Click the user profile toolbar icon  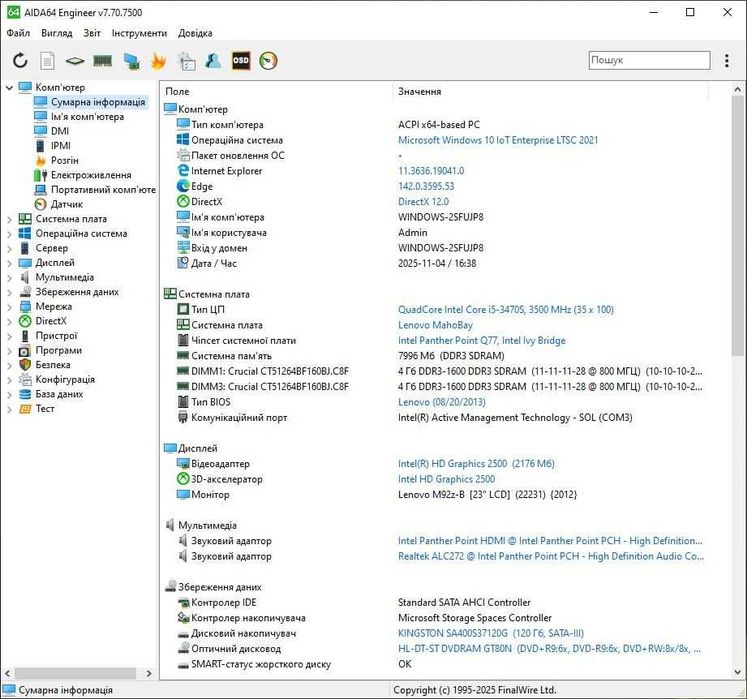coord(213,61)
